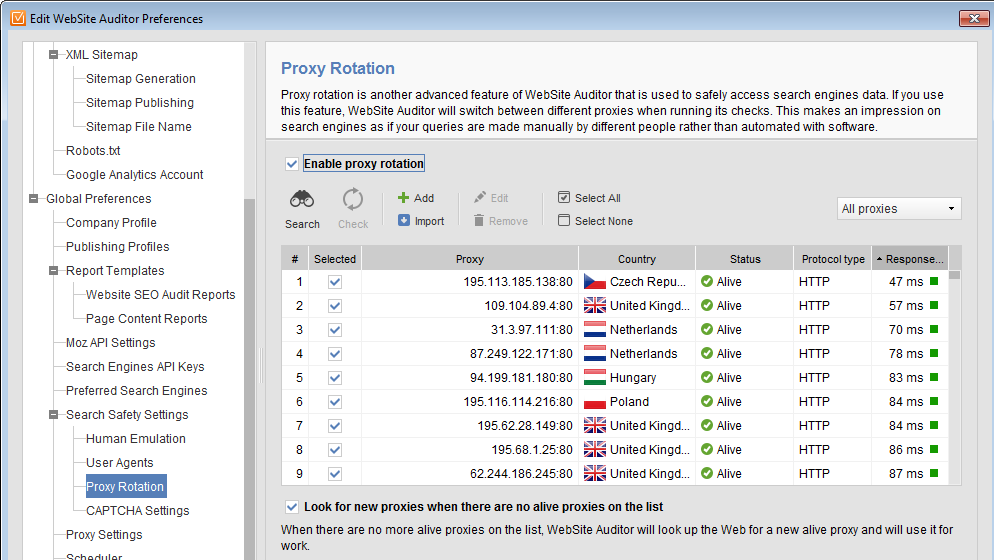The width and height of the screenshot is (994, 560).
Task: Collapse the Report Templates tree node
Action: [54, 271]
